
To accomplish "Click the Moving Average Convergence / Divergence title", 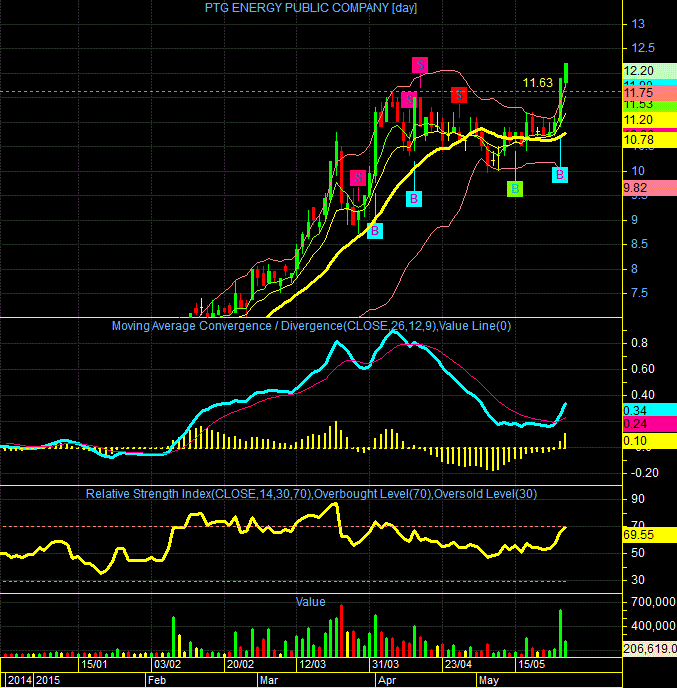I will point(311,326).
